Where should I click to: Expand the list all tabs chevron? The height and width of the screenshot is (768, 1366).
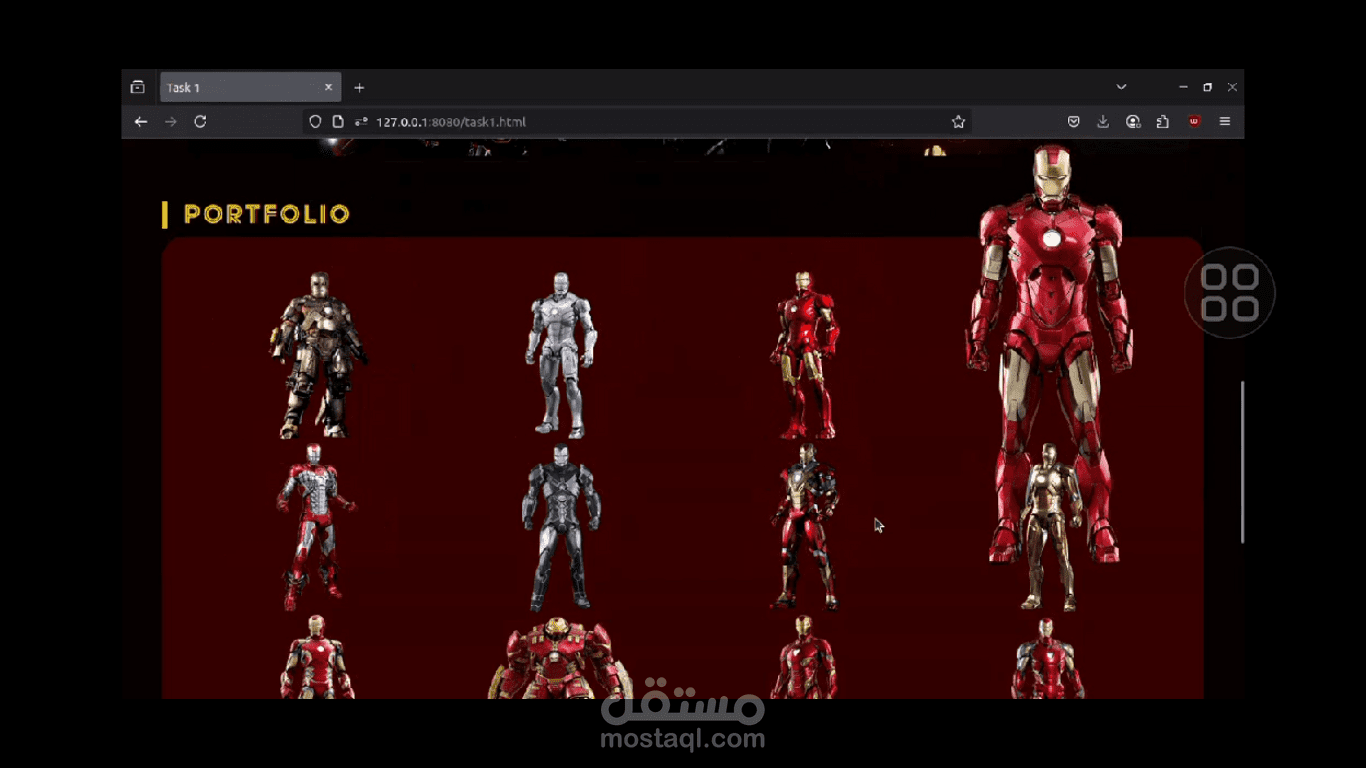pyautogui.click(x=1121, y=87)
